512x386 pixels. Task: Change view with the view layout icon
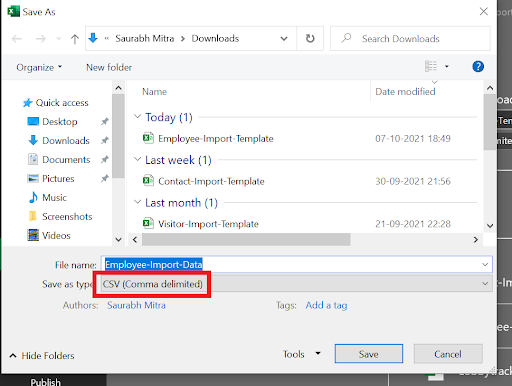click(431, 66)
